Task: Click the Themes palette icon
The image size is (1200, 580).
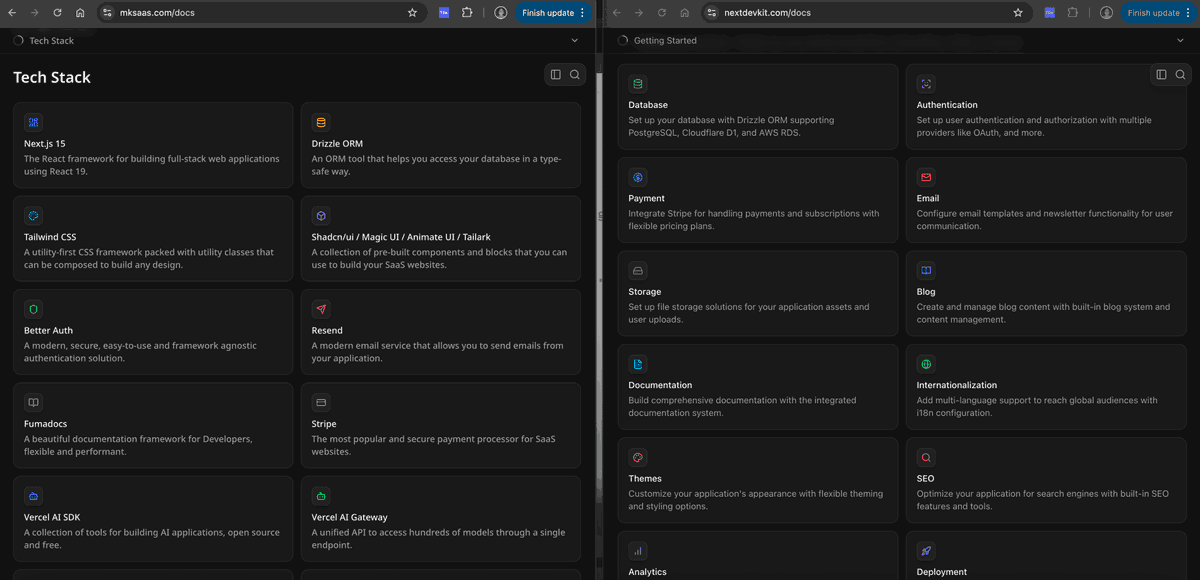Action: coord(638,457)
